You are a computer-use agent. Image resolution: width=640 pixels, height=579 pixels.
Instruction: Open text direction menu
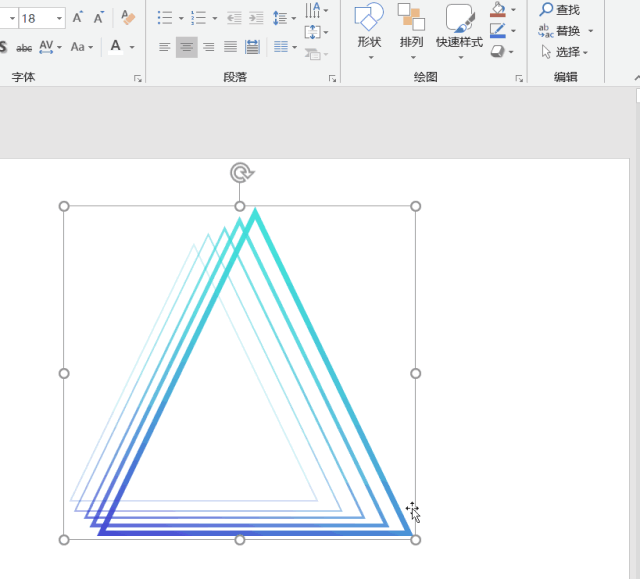click(316, 10)
